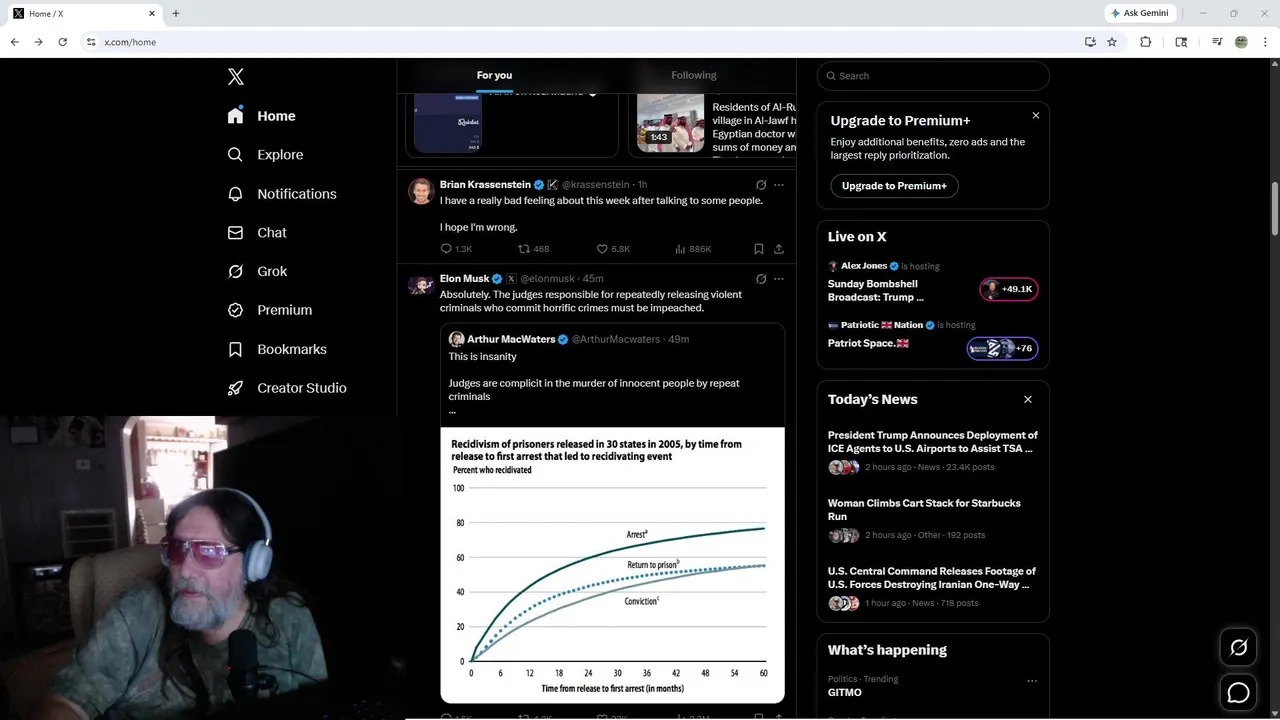Repost Brian Krassenstein's post
The image size is (1280, 720).
[533, 249]
